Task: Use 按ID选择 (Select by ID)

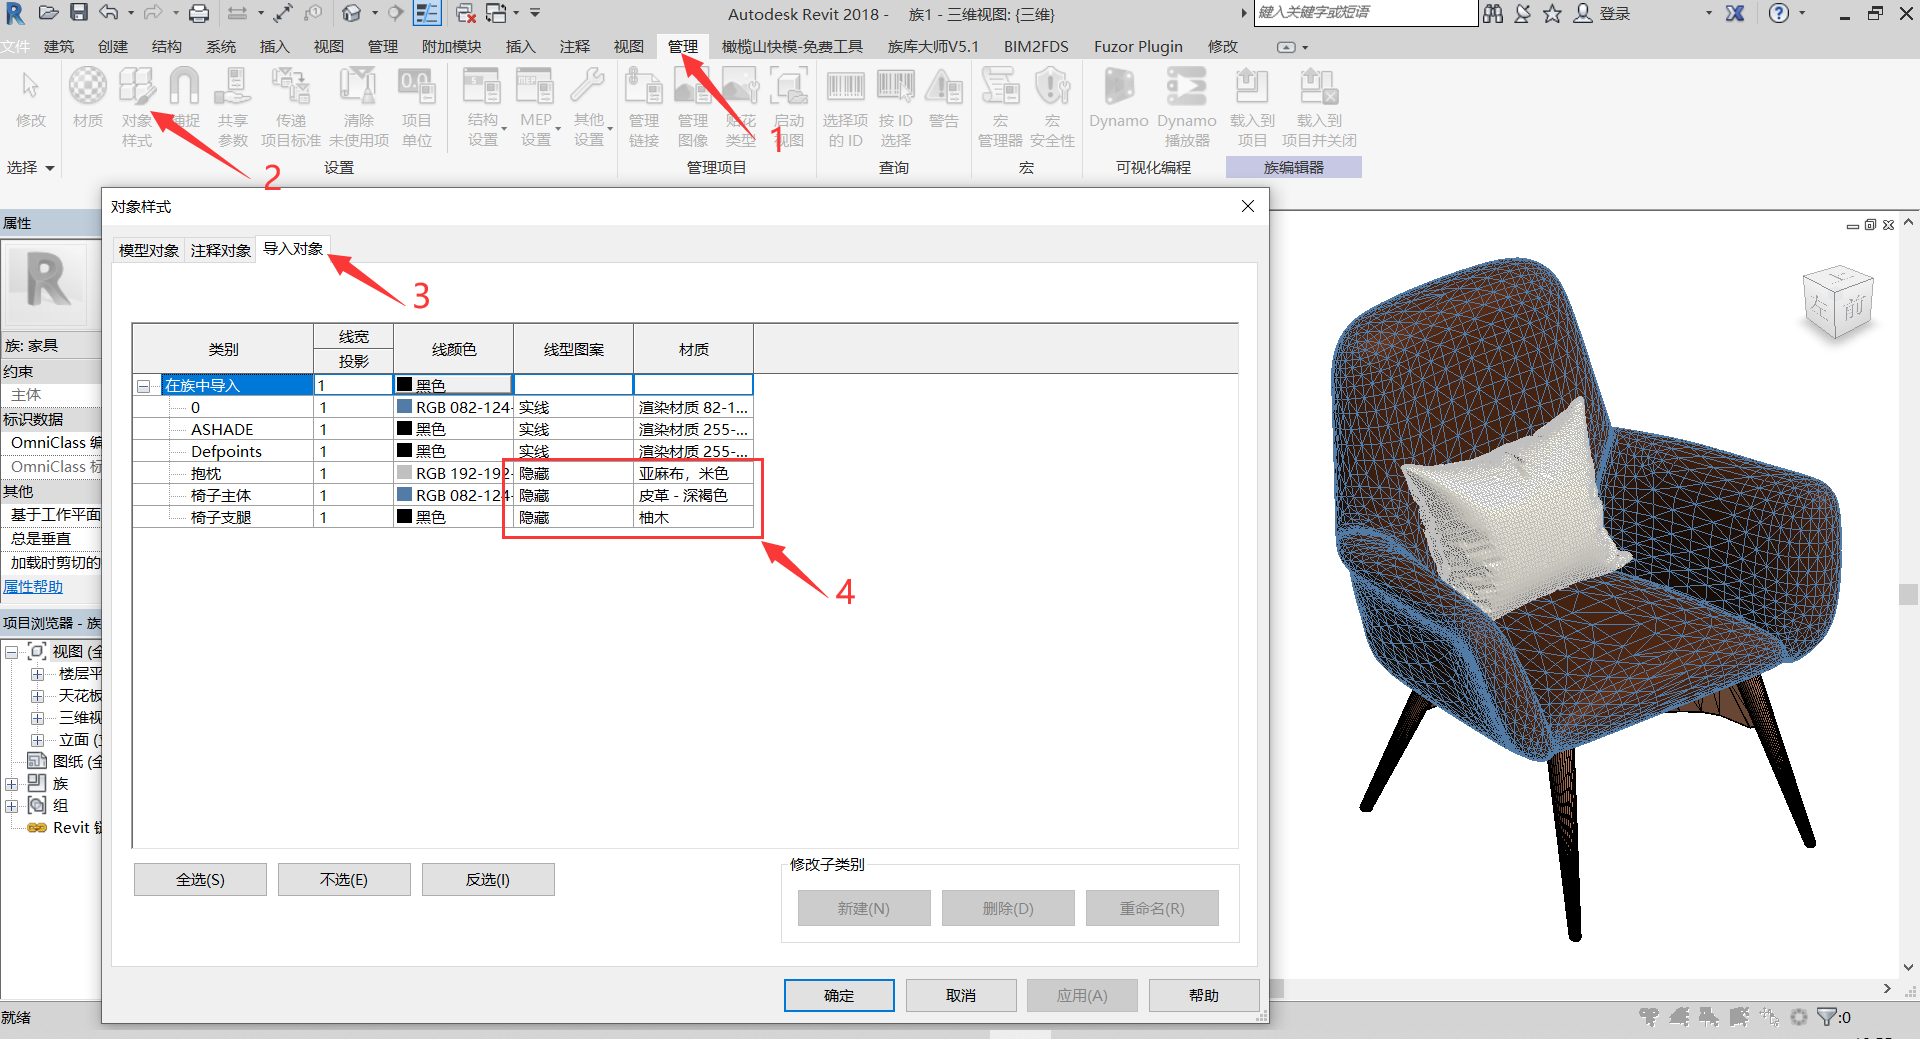Action: pyautogui.click(x=895, y=105)
